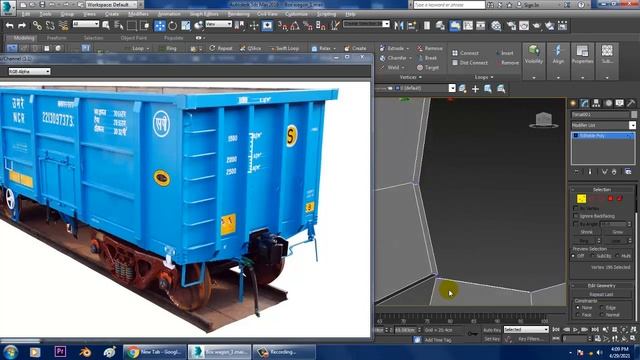Open the Modifiers menu
Screen dimensions: 640x360
tap(138, 14)
